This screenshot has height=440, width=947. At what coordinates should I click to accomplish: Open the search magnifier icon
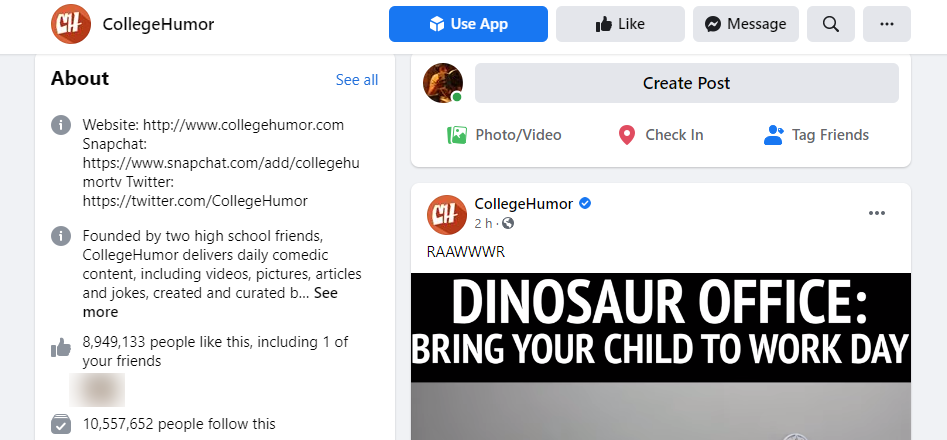point(830,24)
